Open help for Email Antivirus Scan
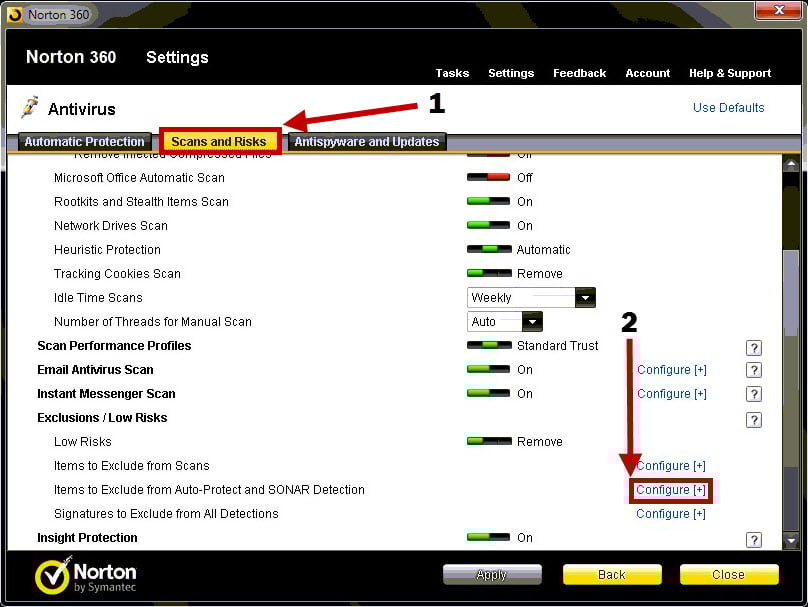 (x=754, y=370)
